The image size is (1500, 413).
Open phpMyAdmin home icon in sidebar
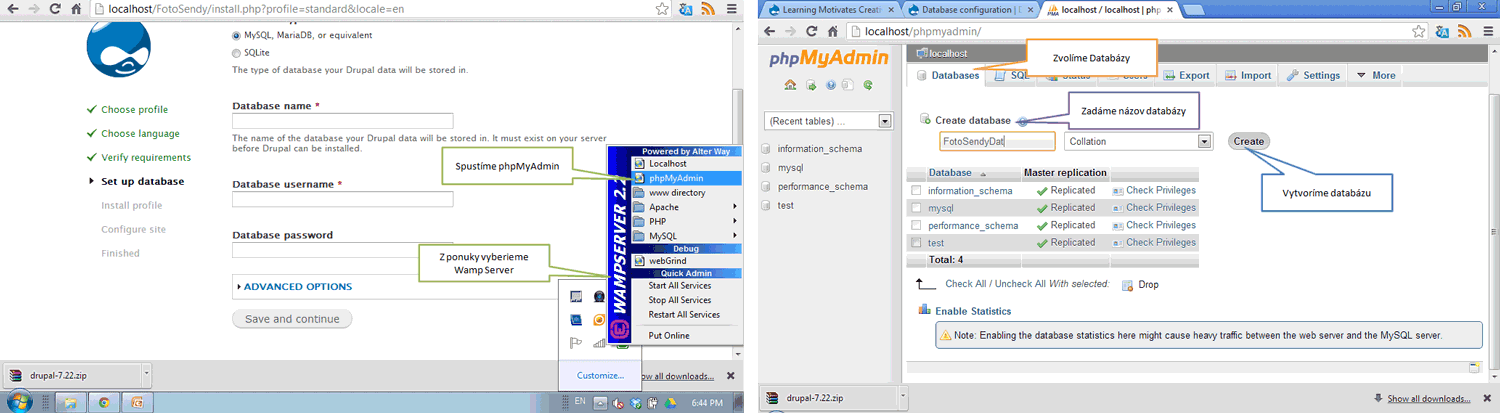(x=790, y=85)
